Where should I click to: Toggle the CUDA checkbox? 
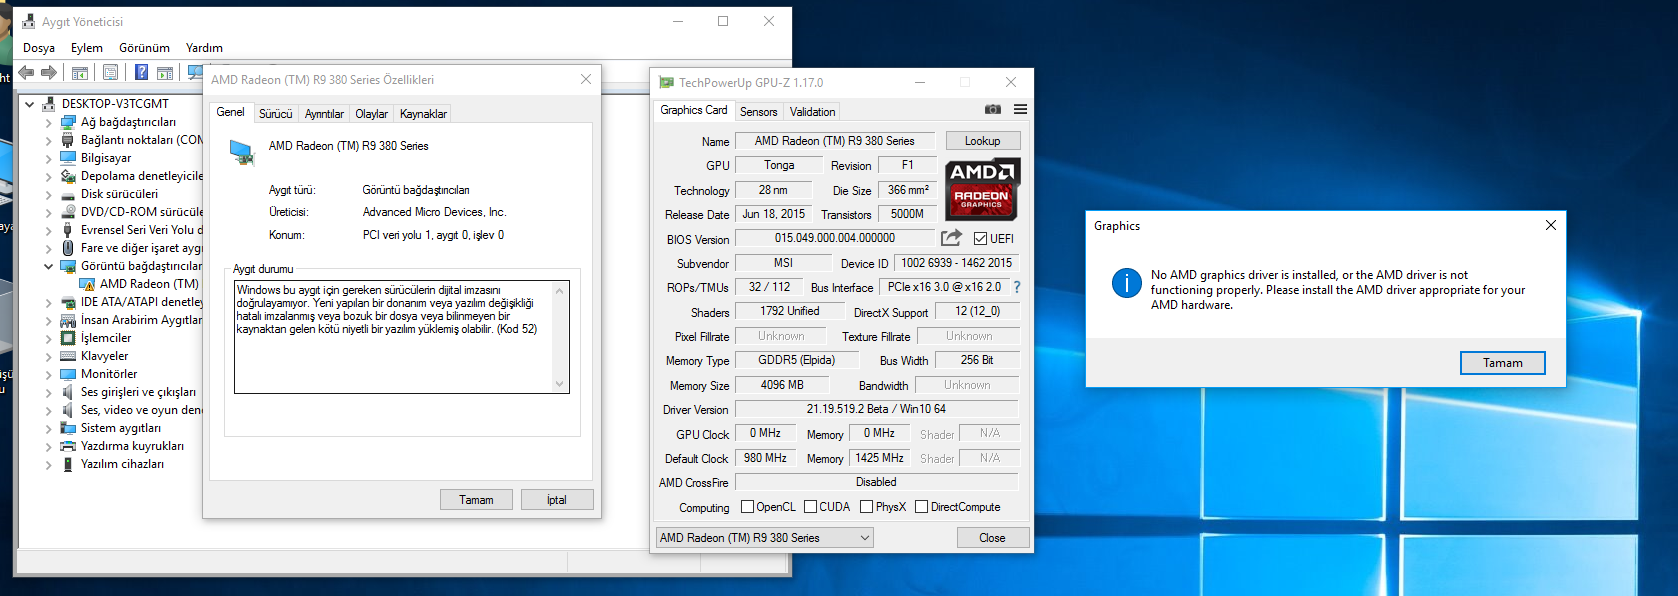tap(811, 507)
